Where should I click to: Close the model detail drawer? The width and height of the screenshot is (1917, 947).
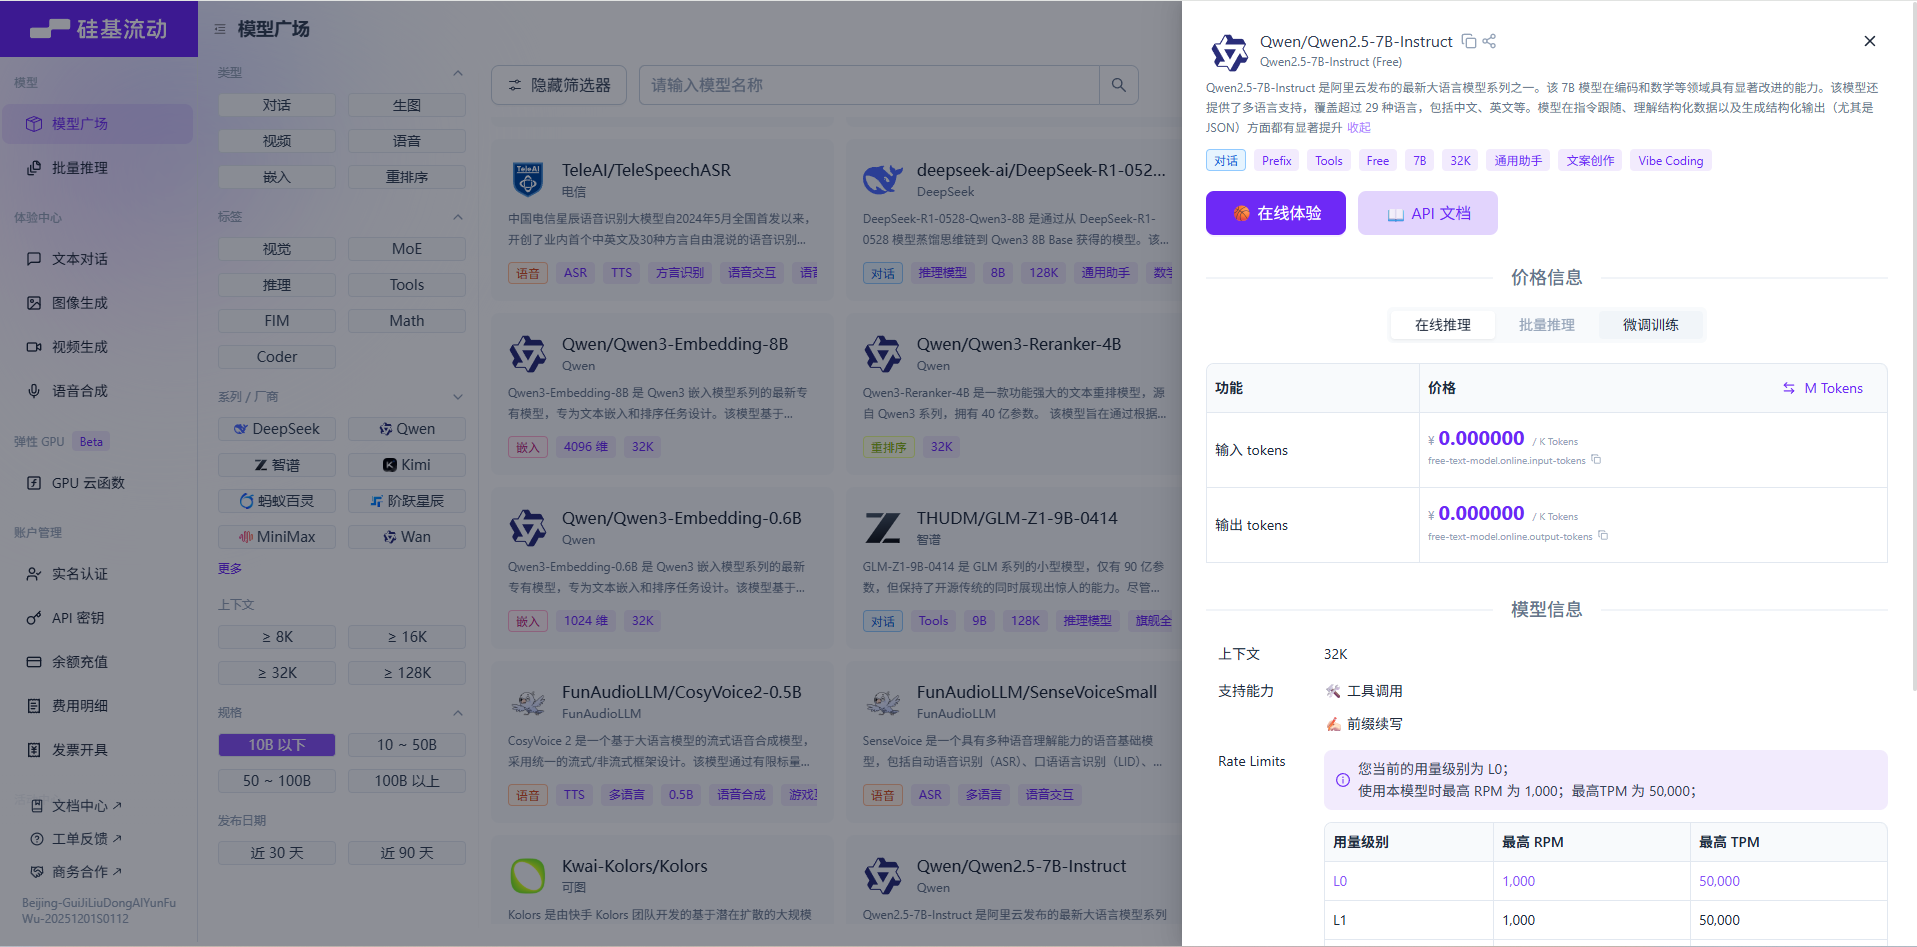point(1869,41)
